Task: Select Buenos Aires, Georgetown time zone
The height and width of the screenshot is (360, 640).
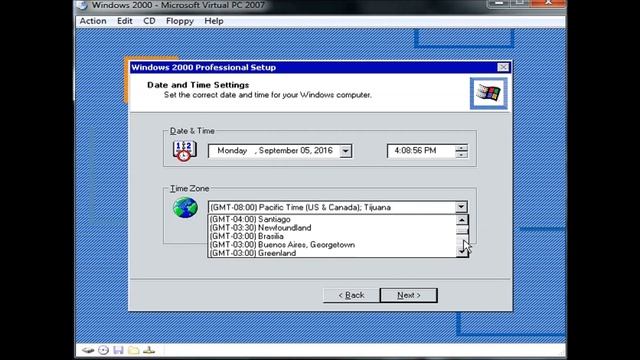Action: point(332,245)
